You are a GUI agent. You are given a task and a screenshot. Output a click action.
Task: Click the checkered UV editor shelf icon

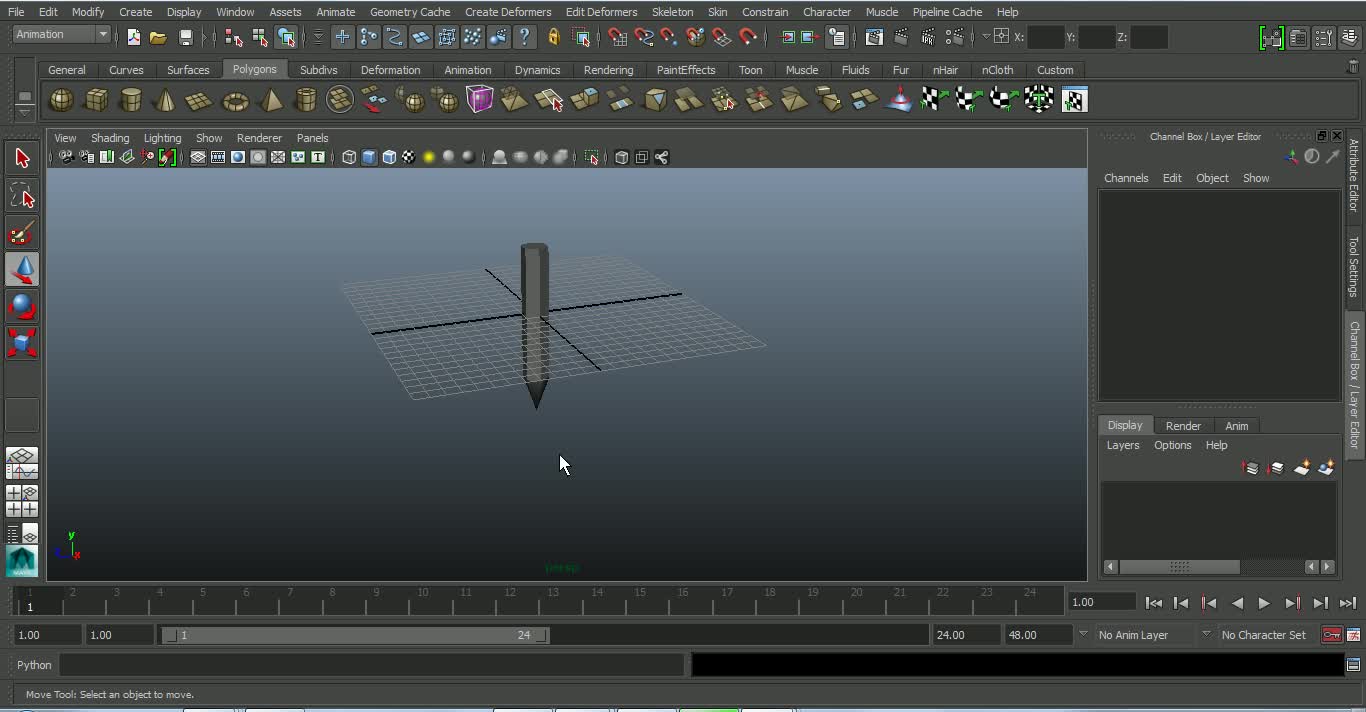click(x=1074, y=100)
